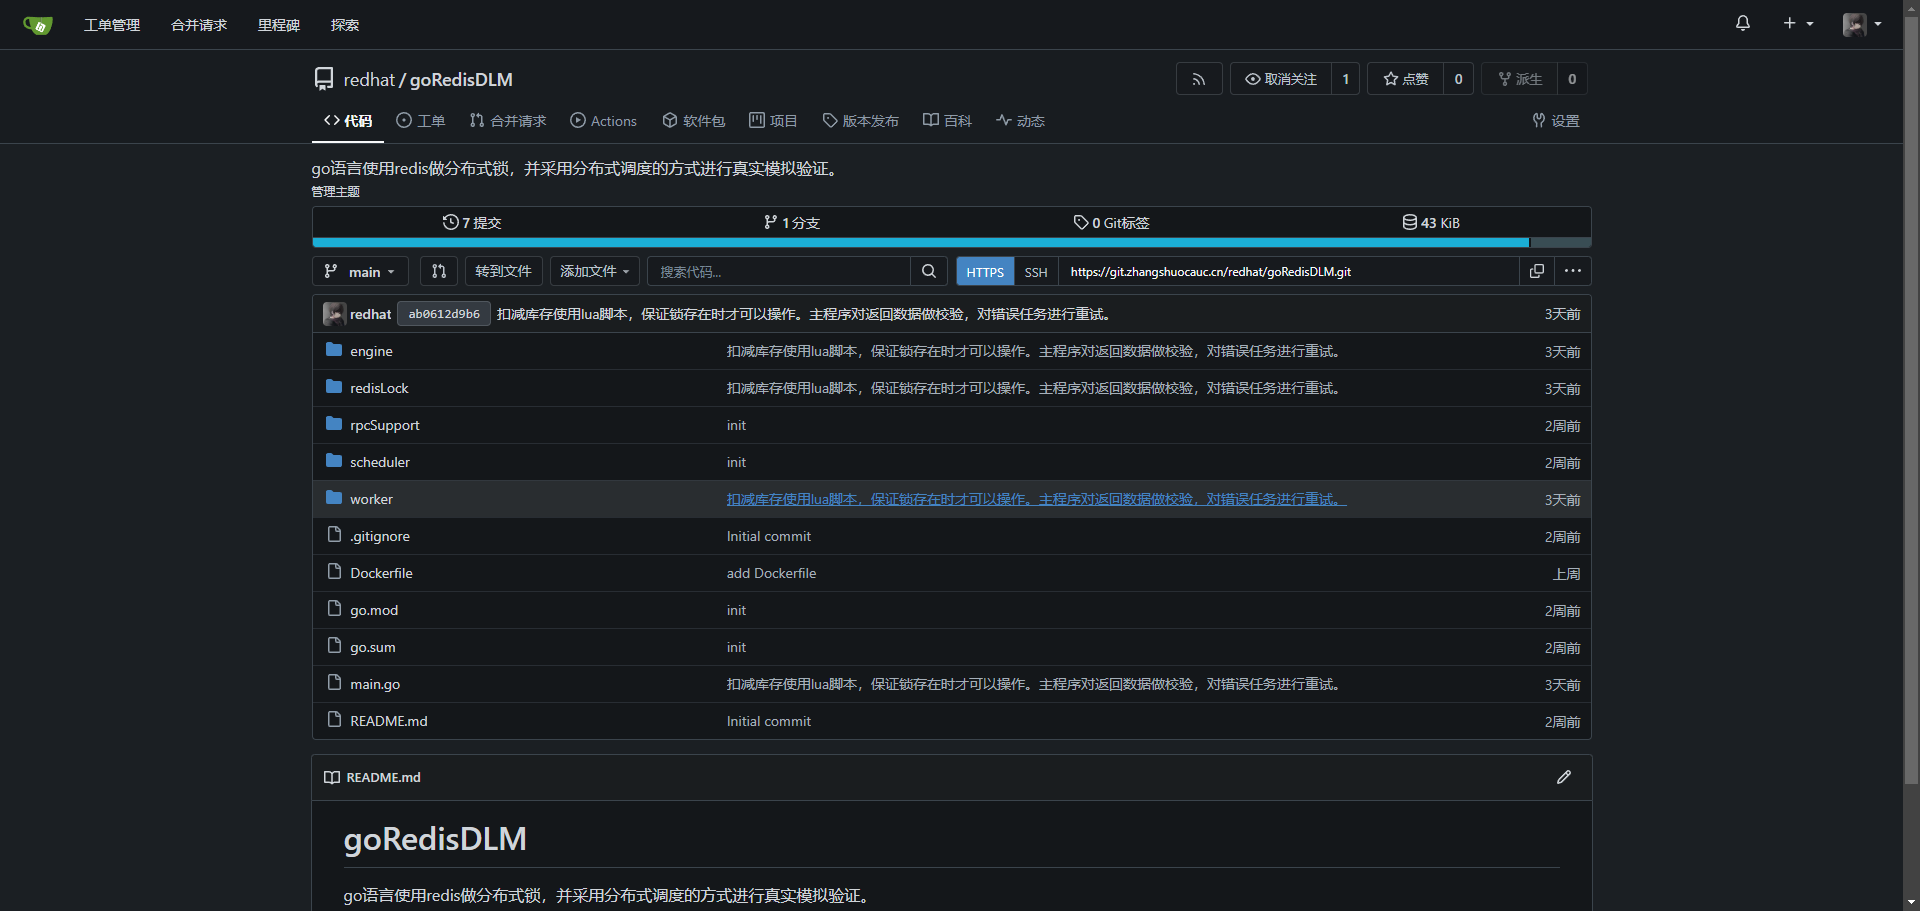
Task: Switch to the 合并请求 pull requests tab
Action: pyautogui.click(x=508, y=121)
